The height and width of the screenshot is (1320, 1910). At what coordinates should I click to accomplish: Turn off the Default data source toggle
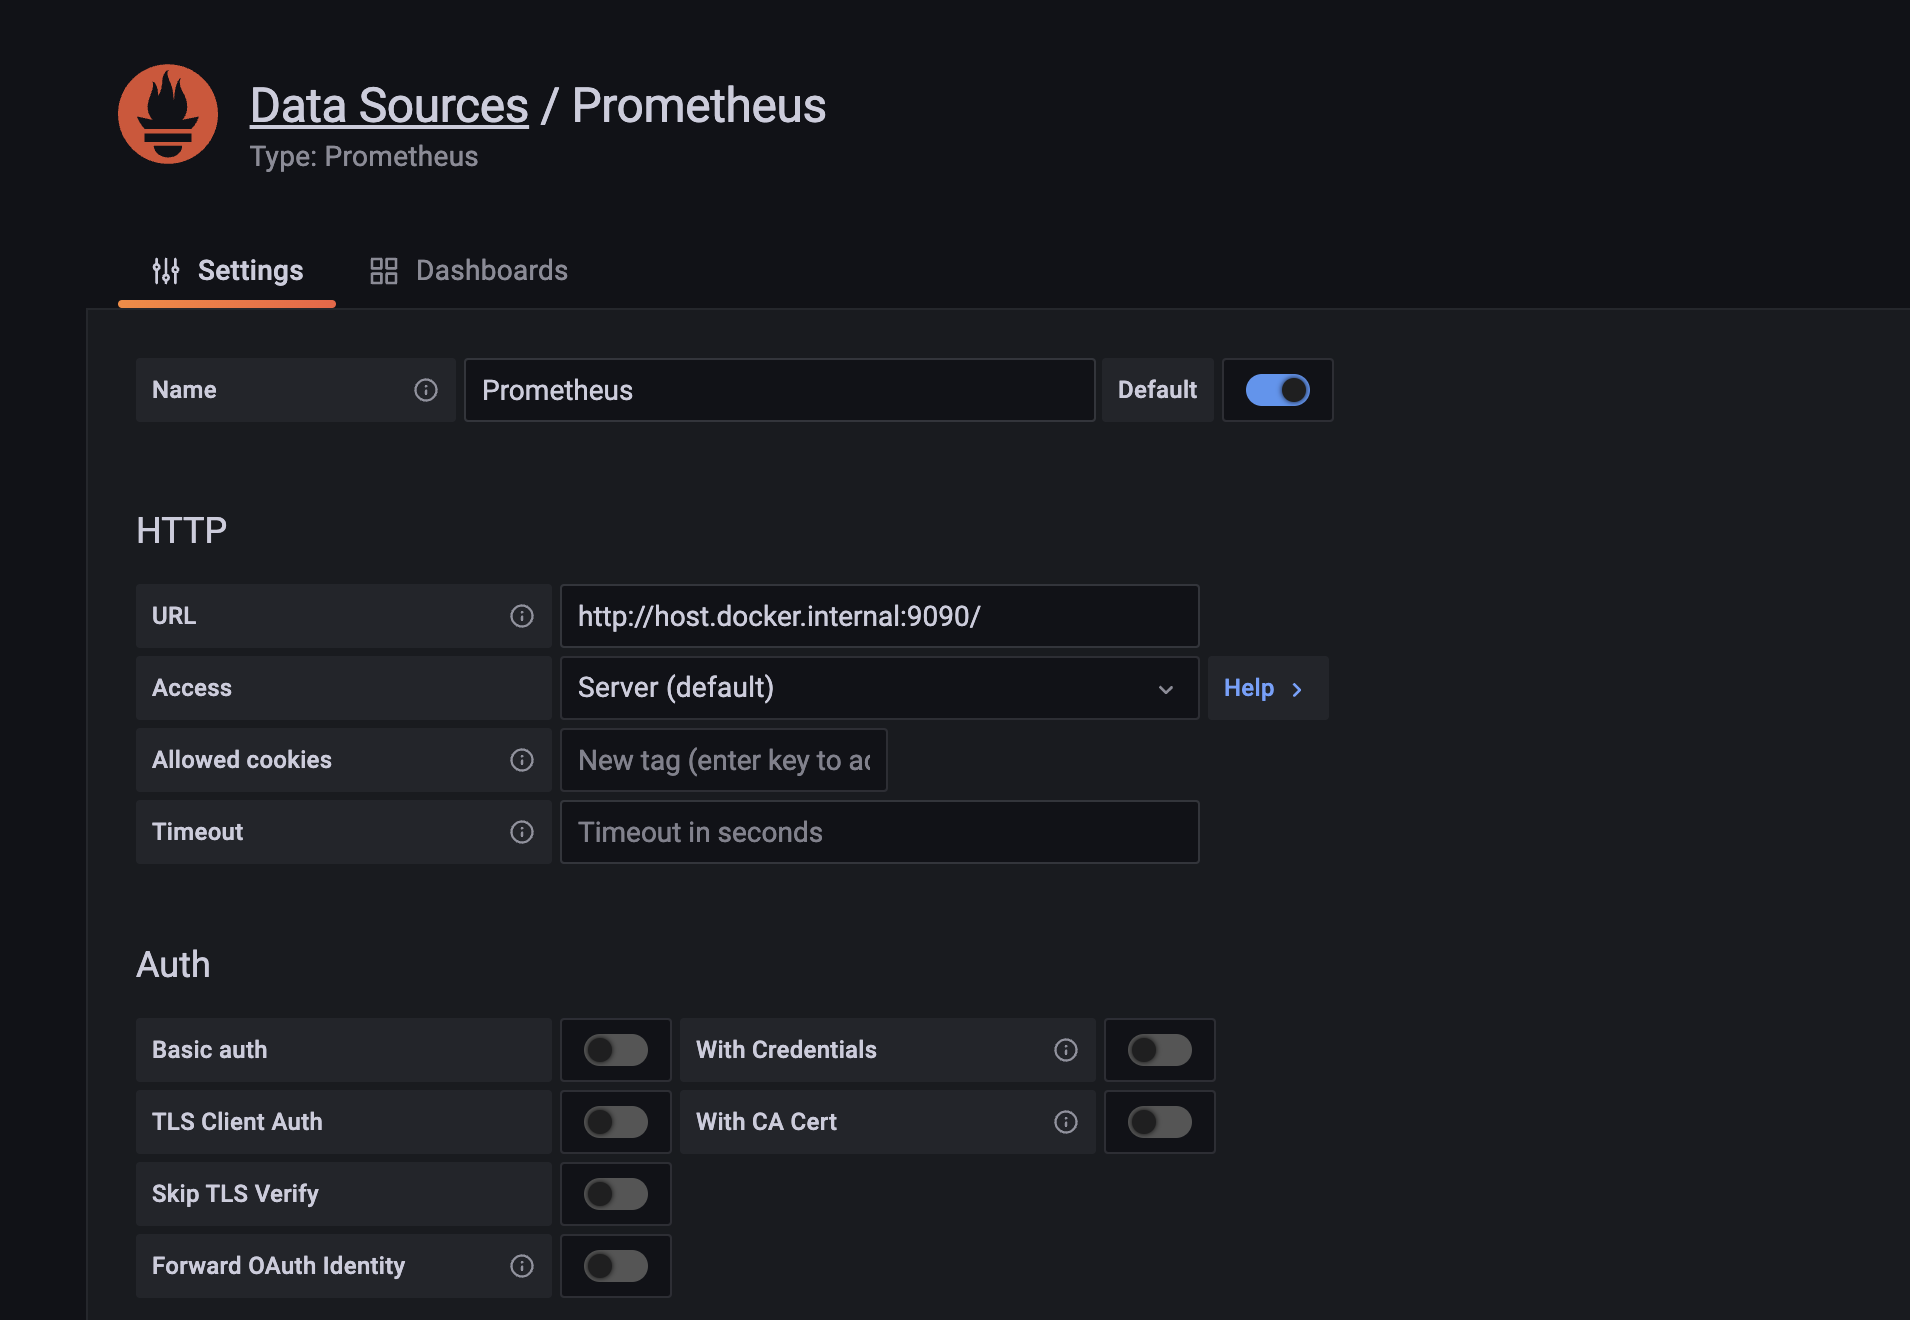click(1277, 390)
